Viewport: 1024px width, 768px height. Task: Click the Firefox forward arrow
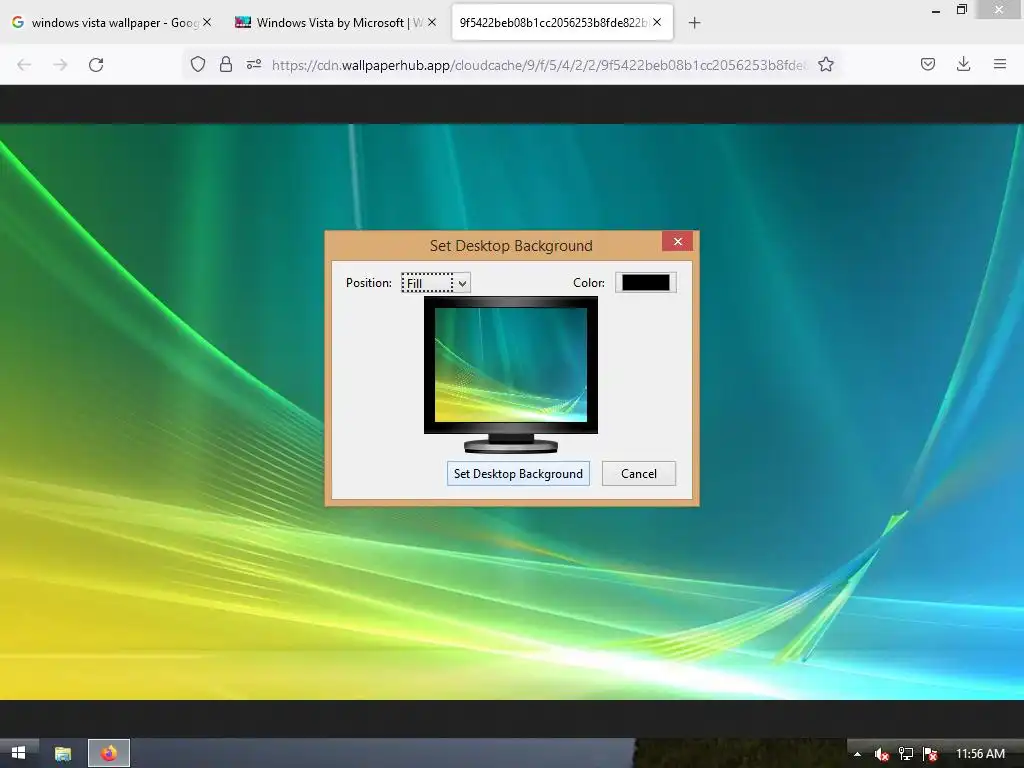click(60, 65)
